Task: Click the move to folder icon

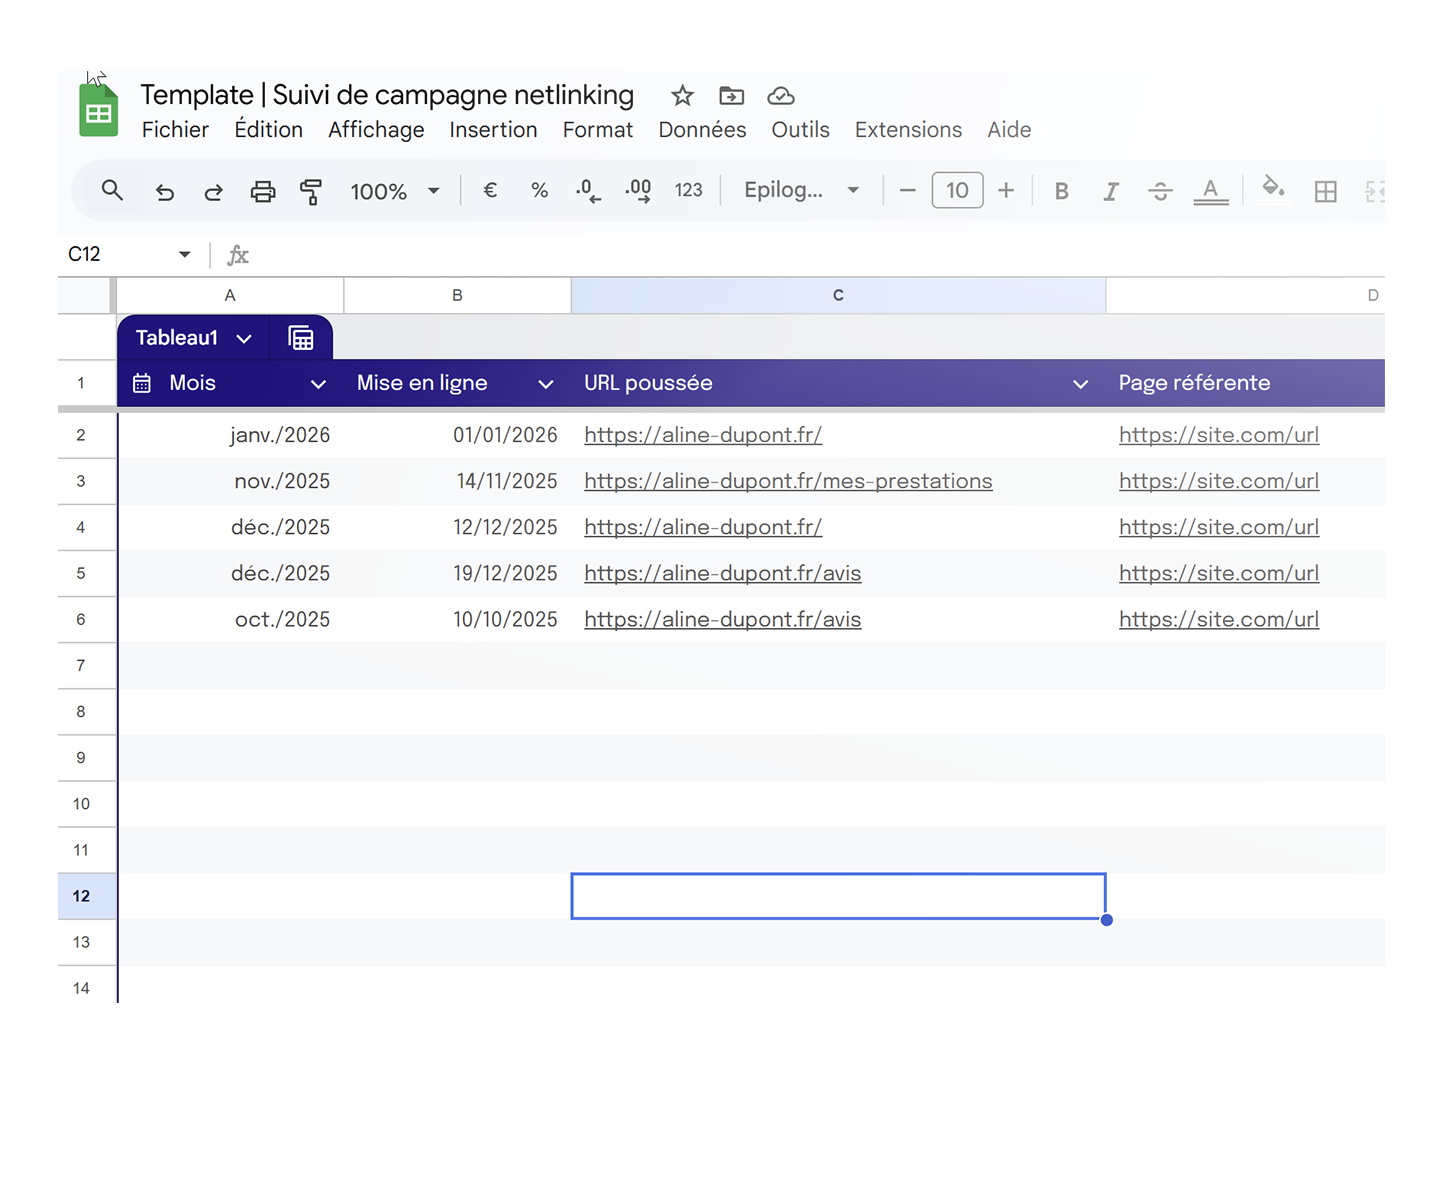Action: coord(732,96)
